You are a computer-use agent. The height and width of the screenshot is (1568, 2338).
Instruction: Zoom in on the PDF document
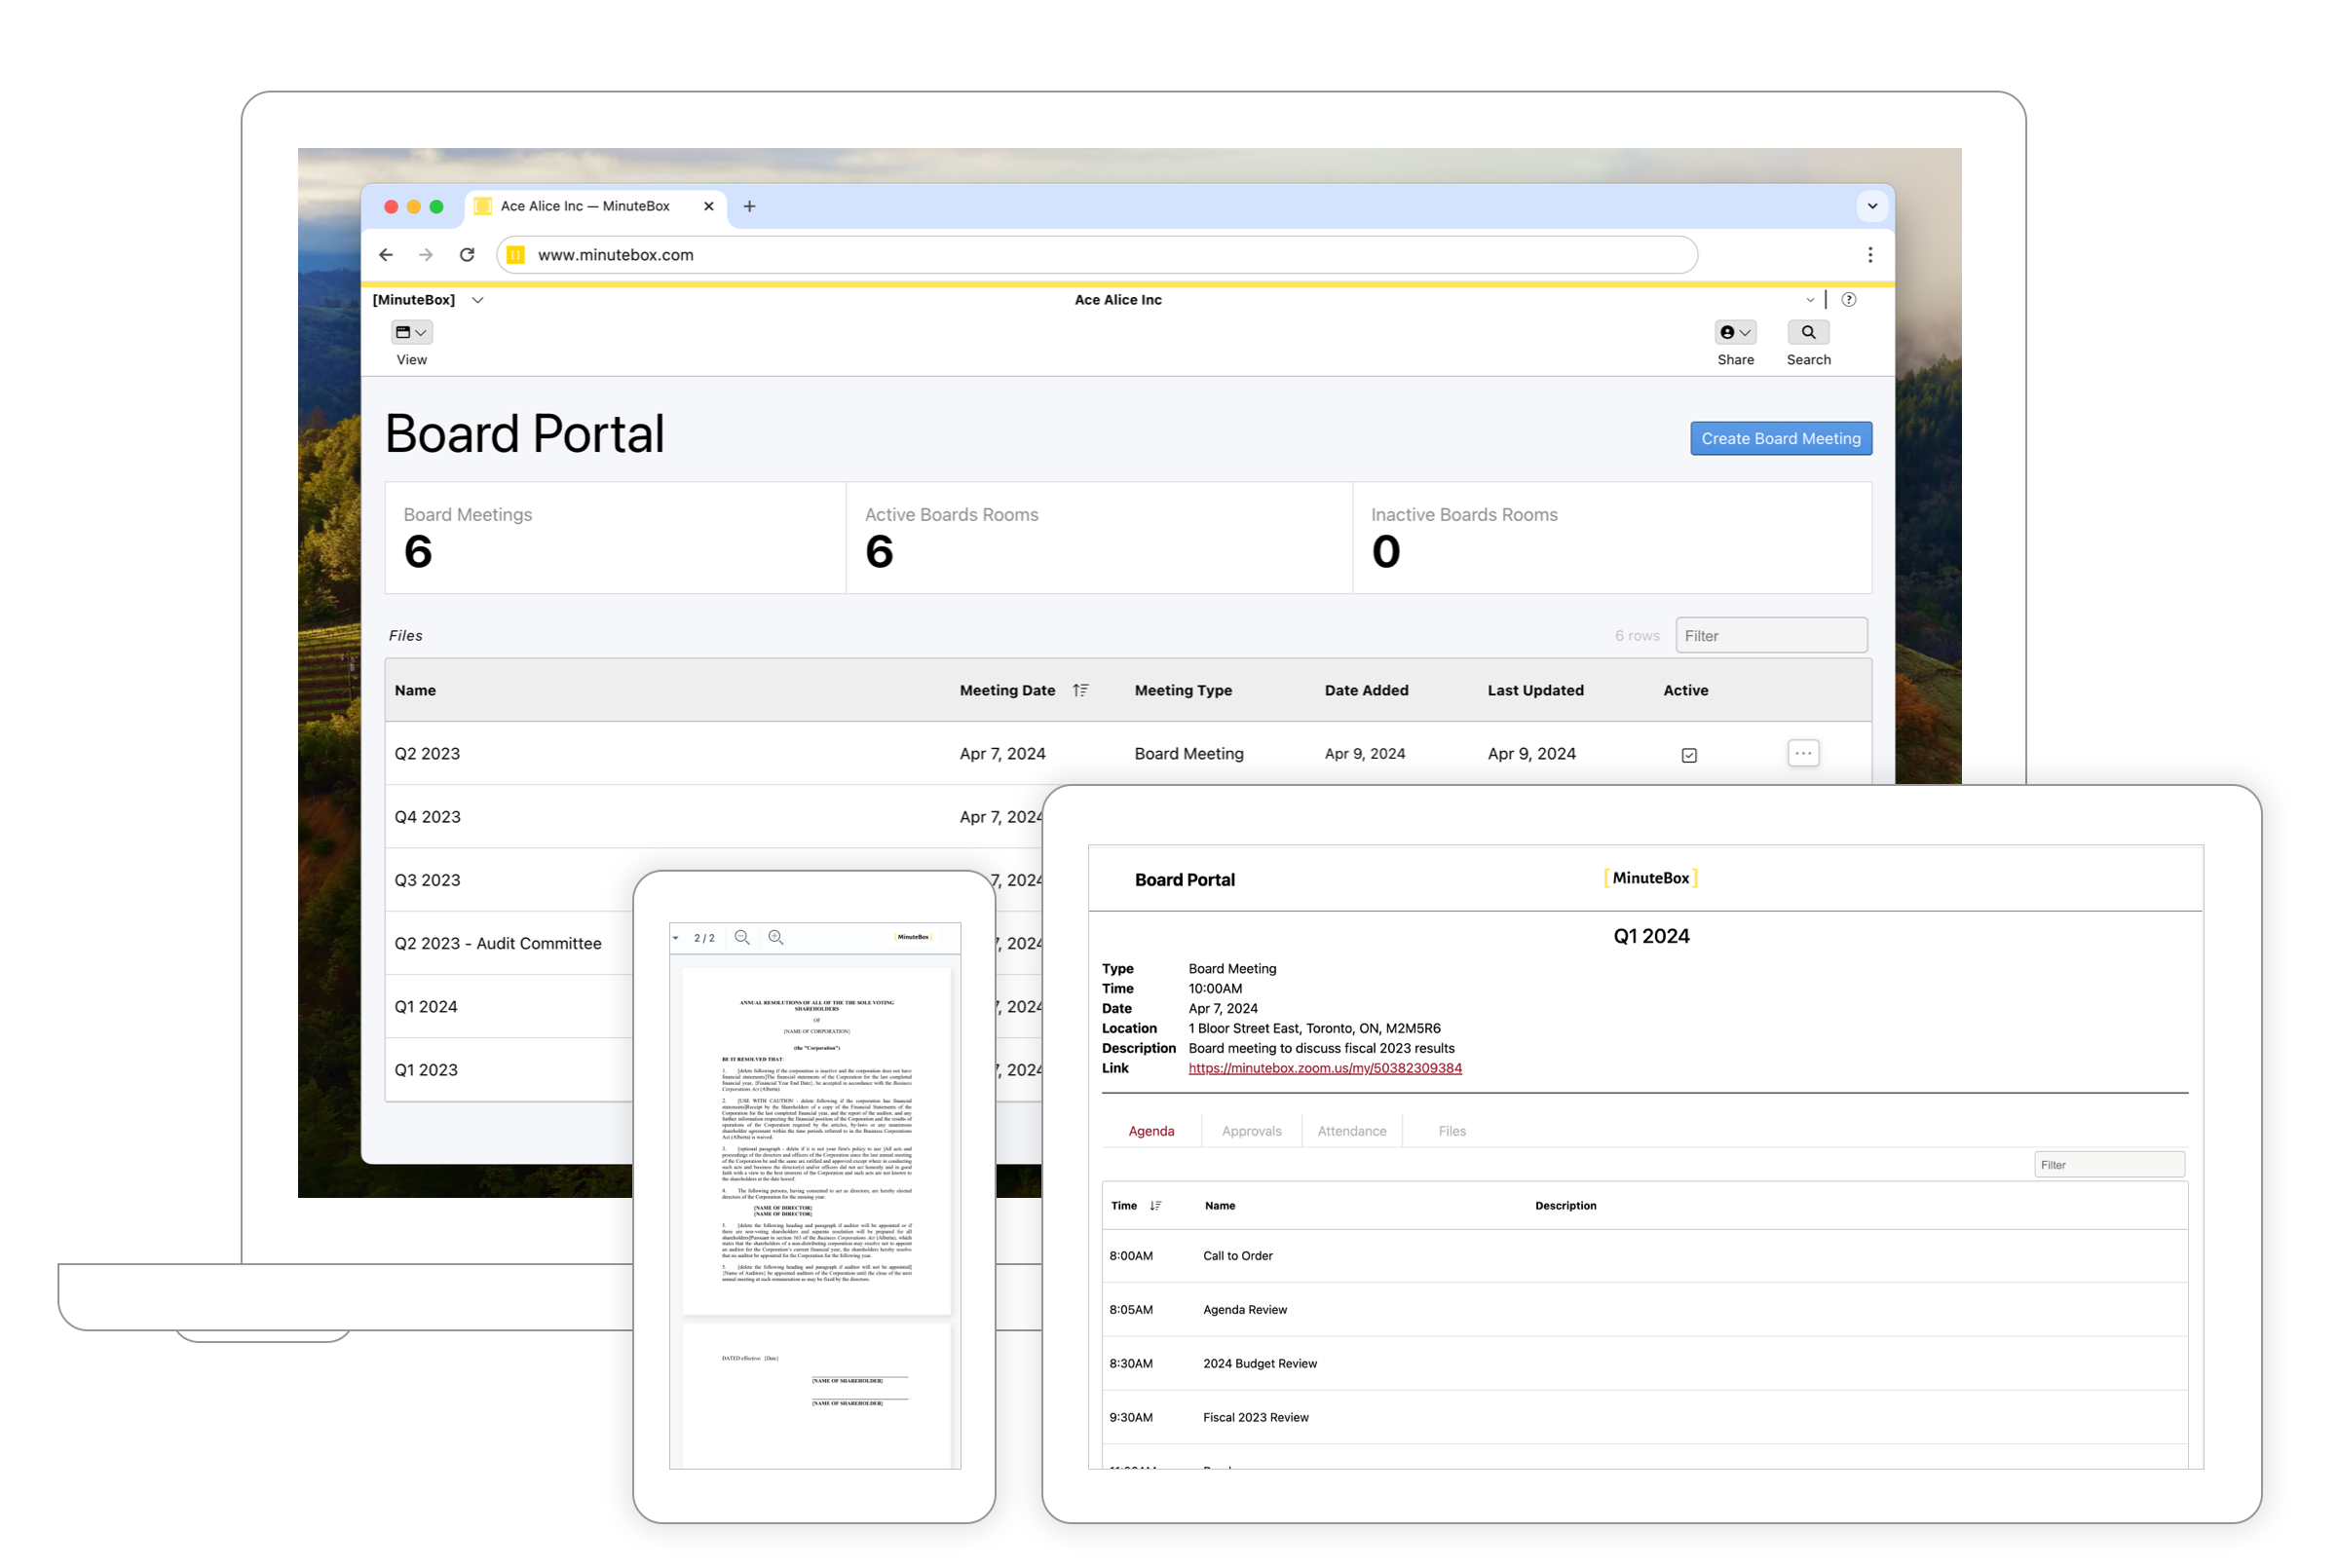(776, 938)
